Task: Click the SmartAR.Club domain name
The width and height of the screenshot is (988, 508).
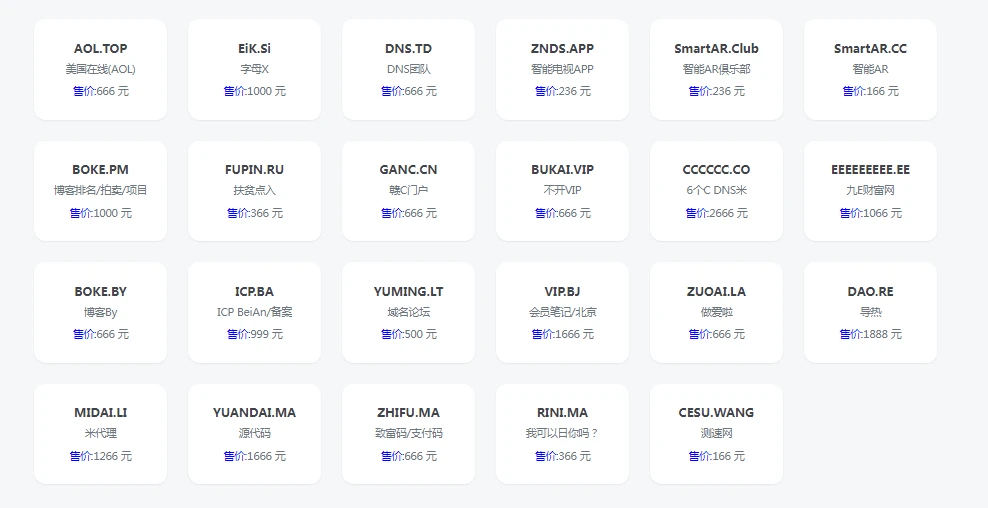Action: coord(716,49)
